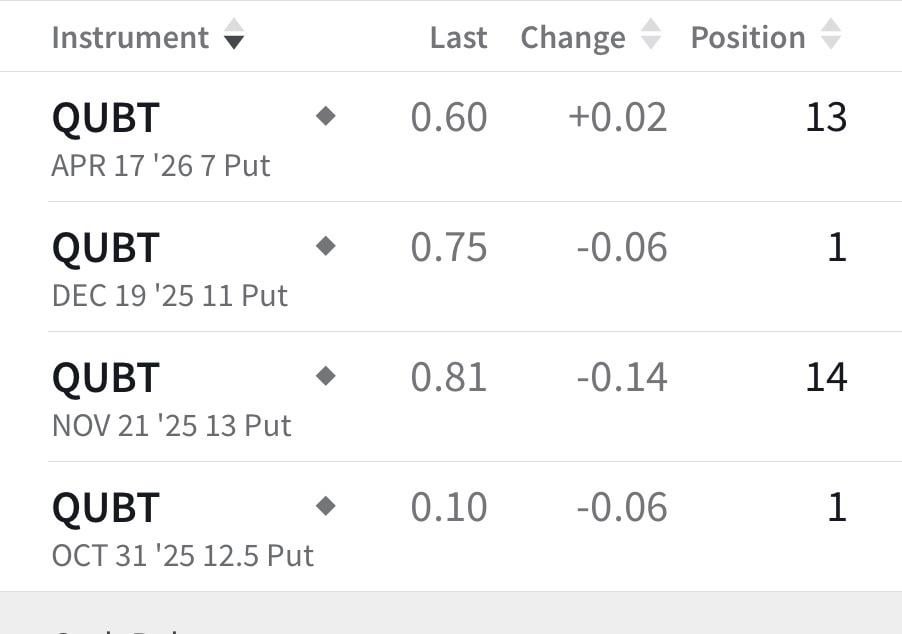Sort by Position column arrows

pyautogui.click(x=830, y=35)
